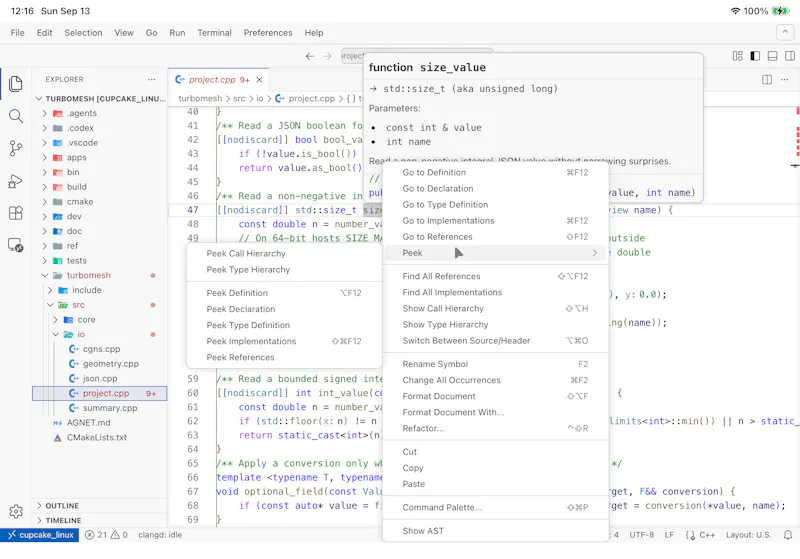The image size is (800, 559).
Task: Go forward with the right arrow
Action: pyautogui.click(x=328, y=56)
